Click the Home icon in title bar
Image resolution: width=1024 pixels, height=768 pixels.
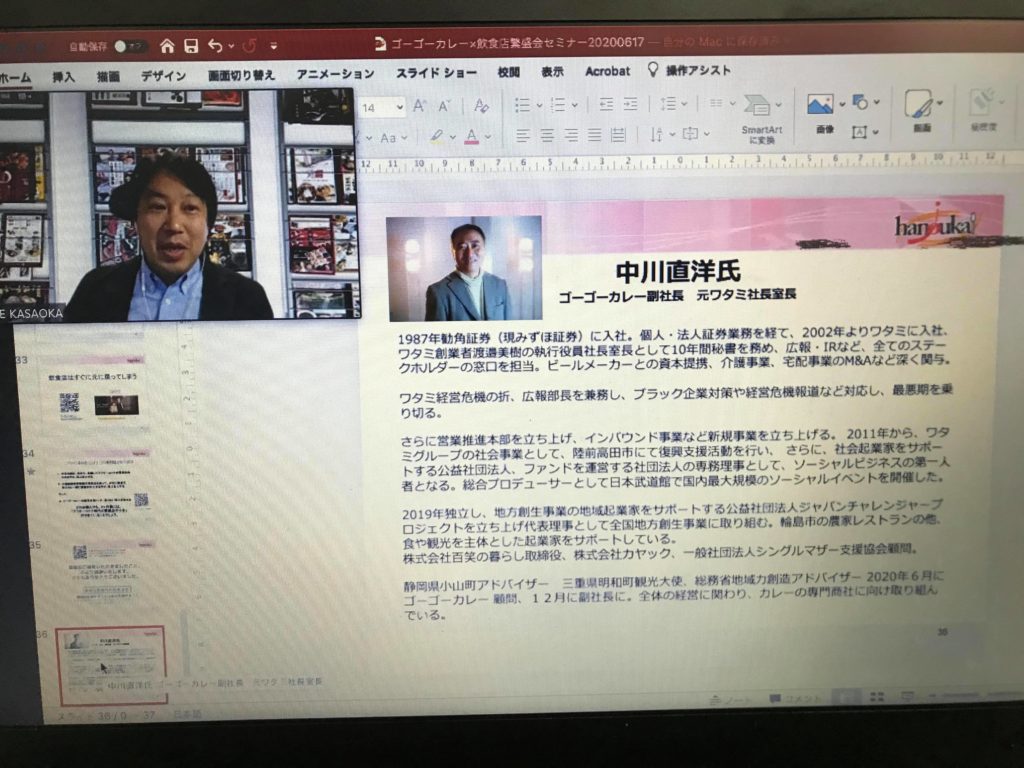pyautogui.click(x=167, y=45)
